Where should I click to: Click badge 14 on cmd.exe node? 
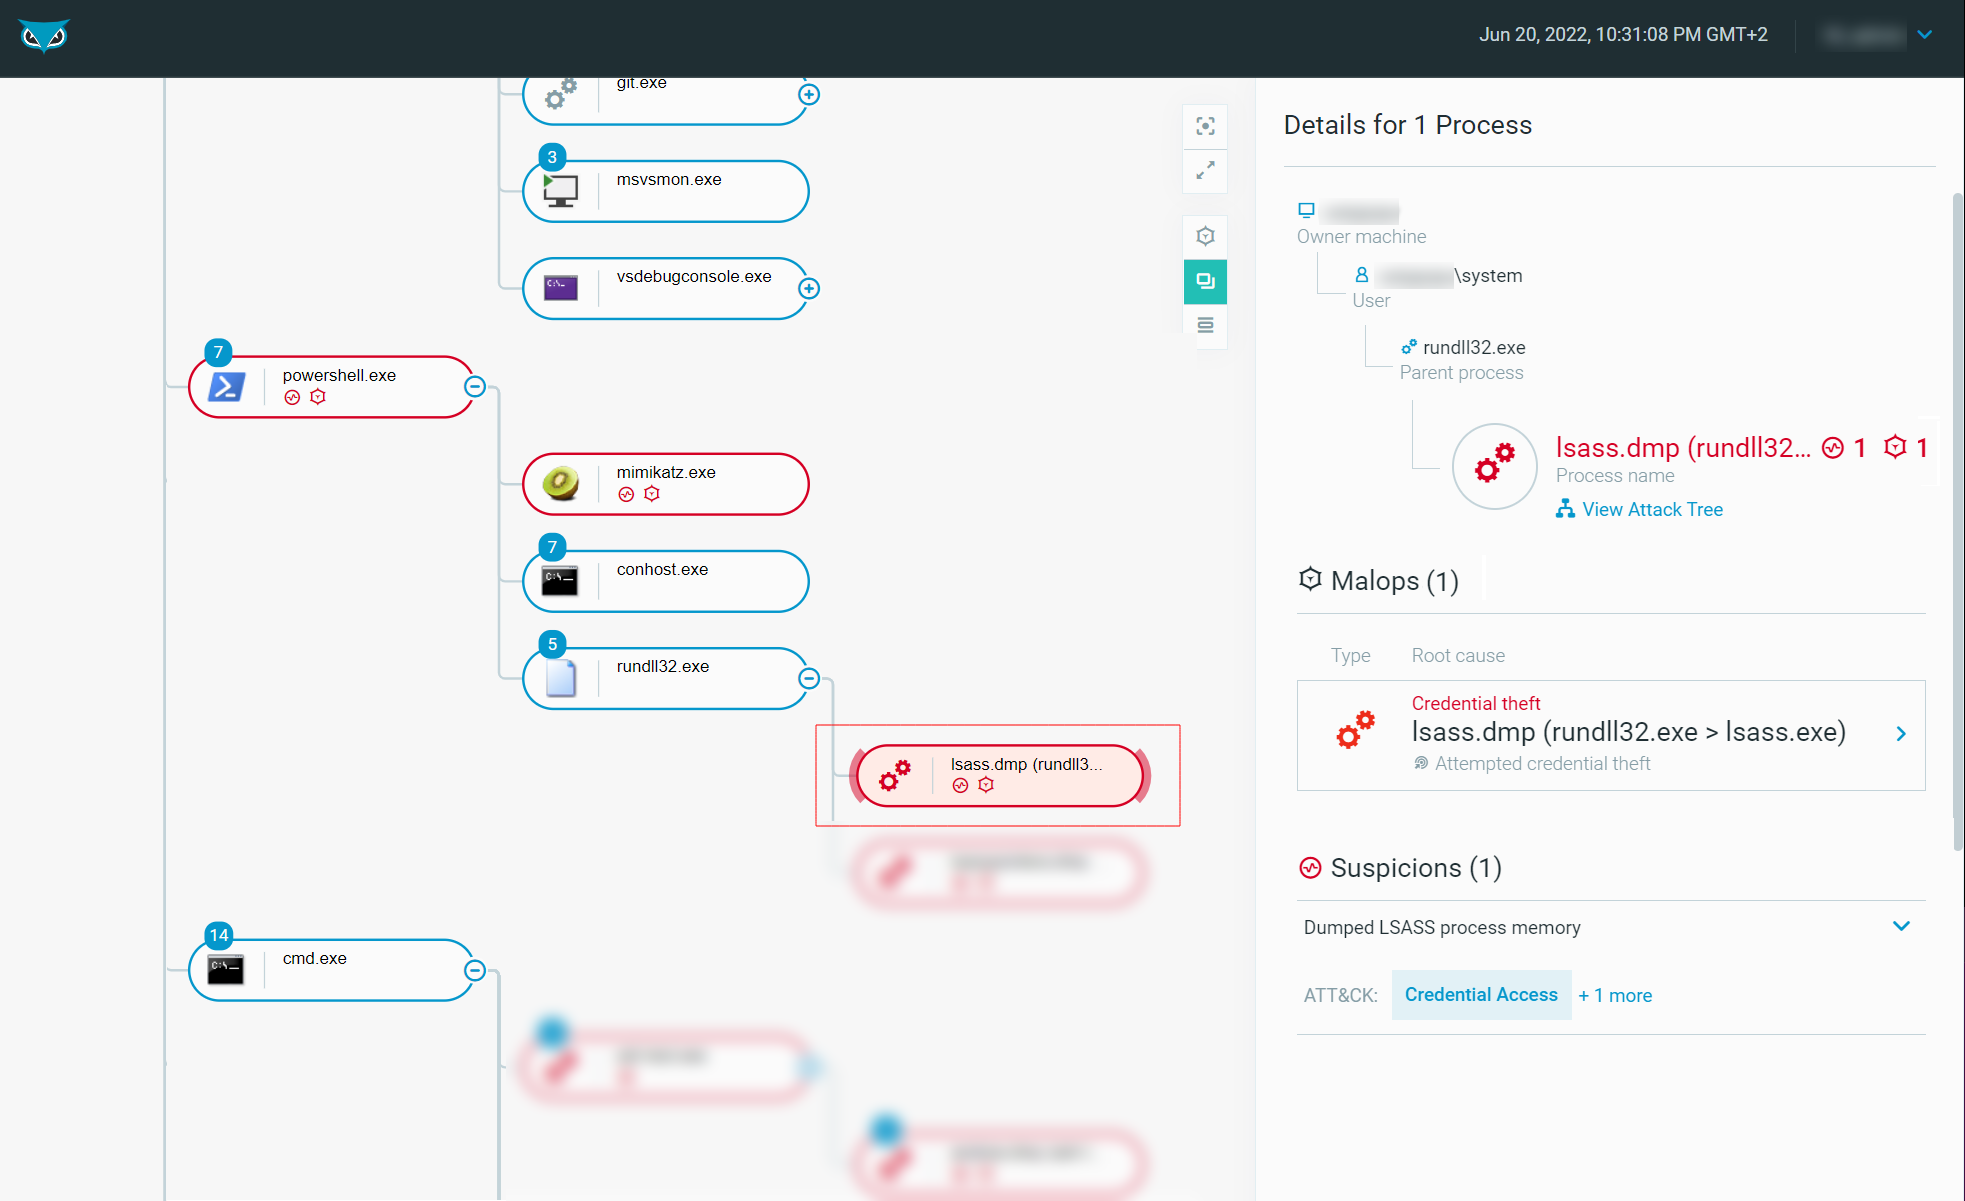[x=219, y=936]
